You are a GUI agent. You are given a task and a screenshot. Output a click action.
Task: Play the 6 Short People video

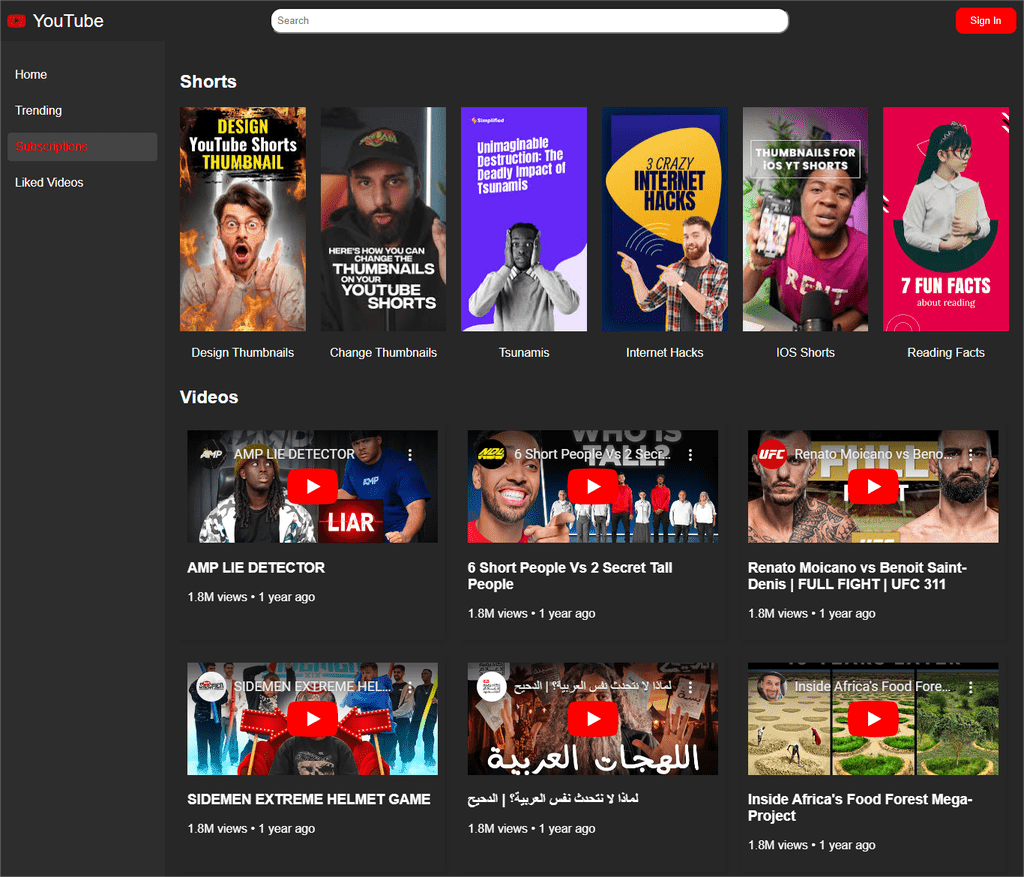pos(593,486)
